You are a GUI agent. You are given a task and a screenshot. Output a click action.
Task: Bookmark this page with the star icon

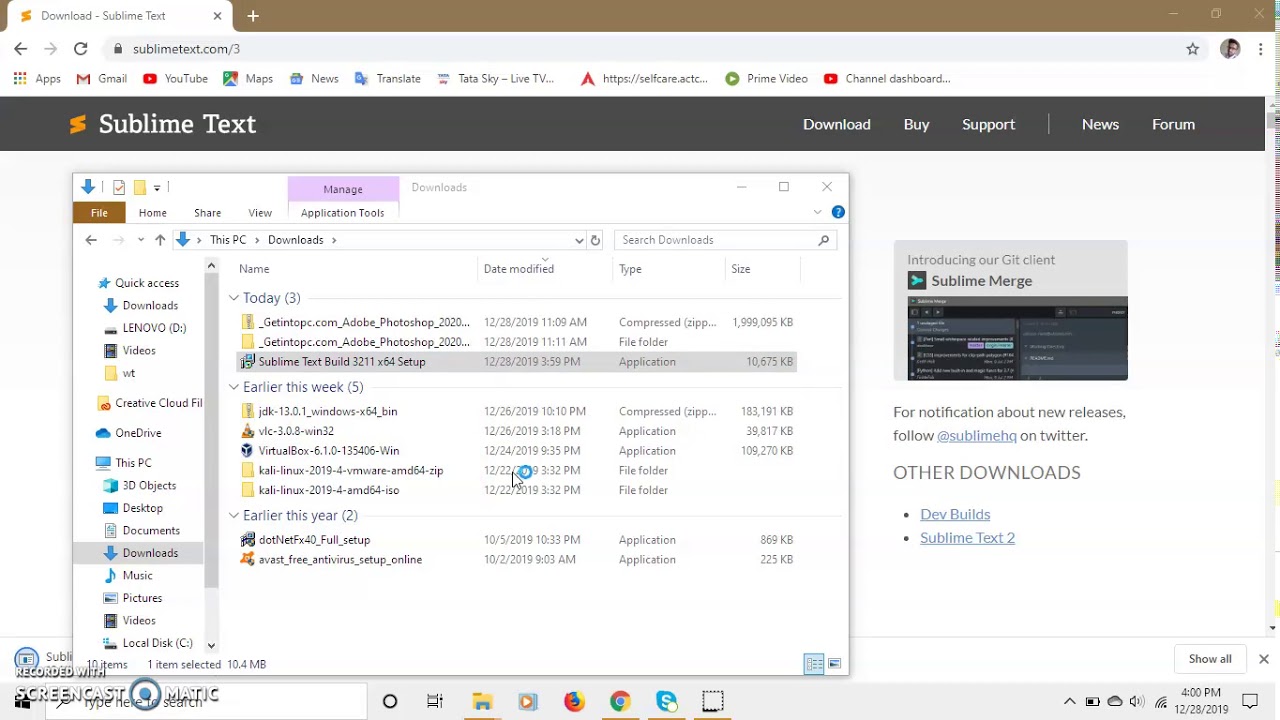(1192, 49)
